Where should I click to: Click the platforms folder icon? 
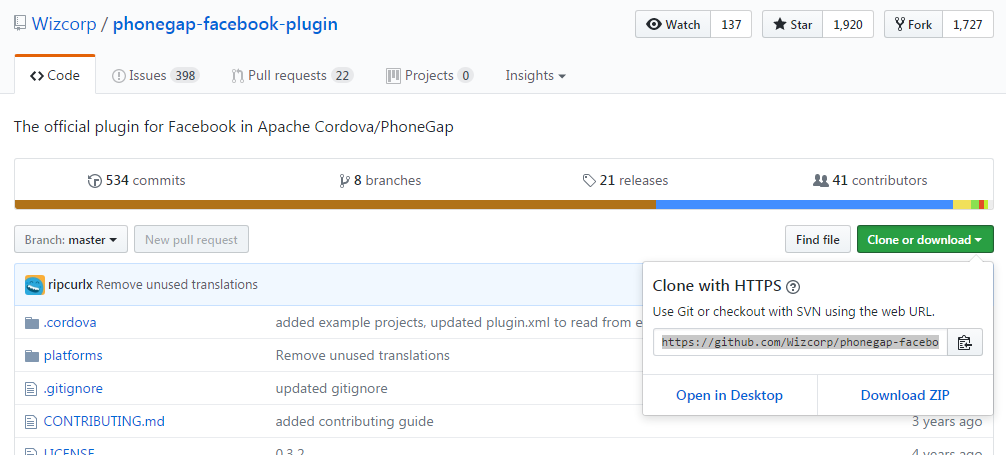pos(32,356)
